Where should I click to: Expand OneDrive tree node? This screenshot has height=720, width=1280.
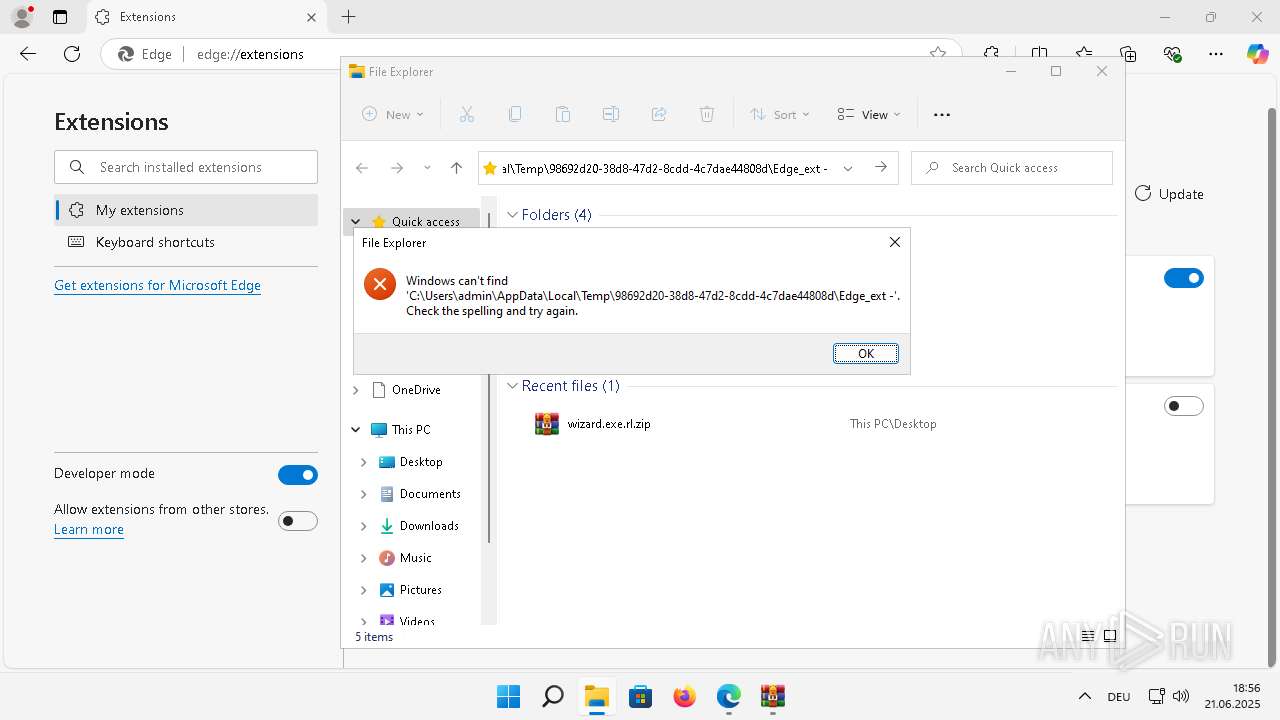[355, 390]
